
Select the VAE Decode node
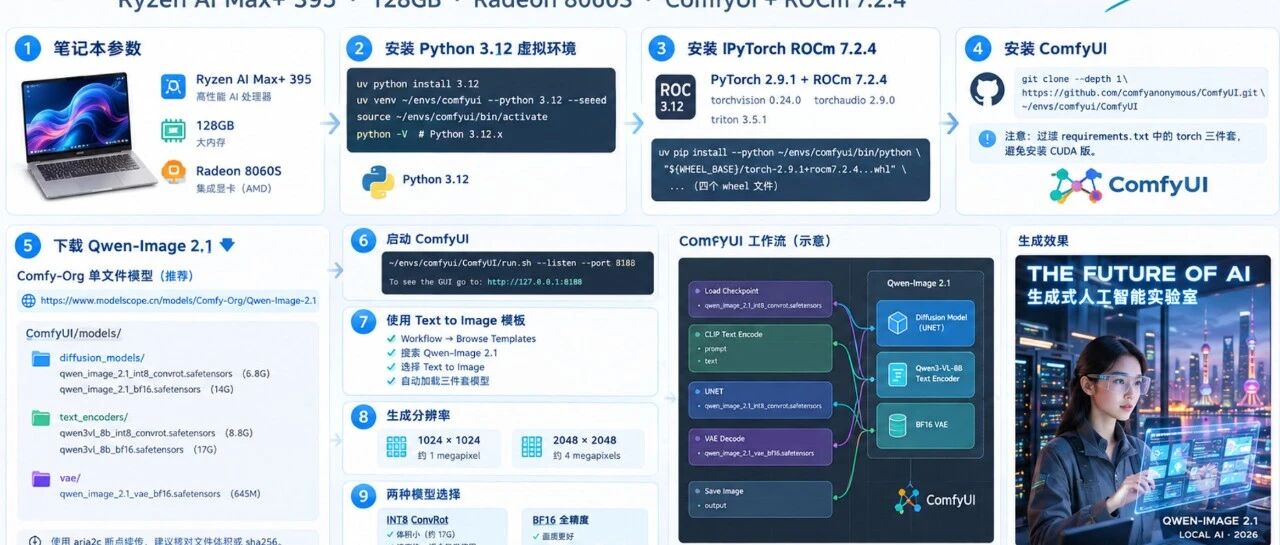760,446
